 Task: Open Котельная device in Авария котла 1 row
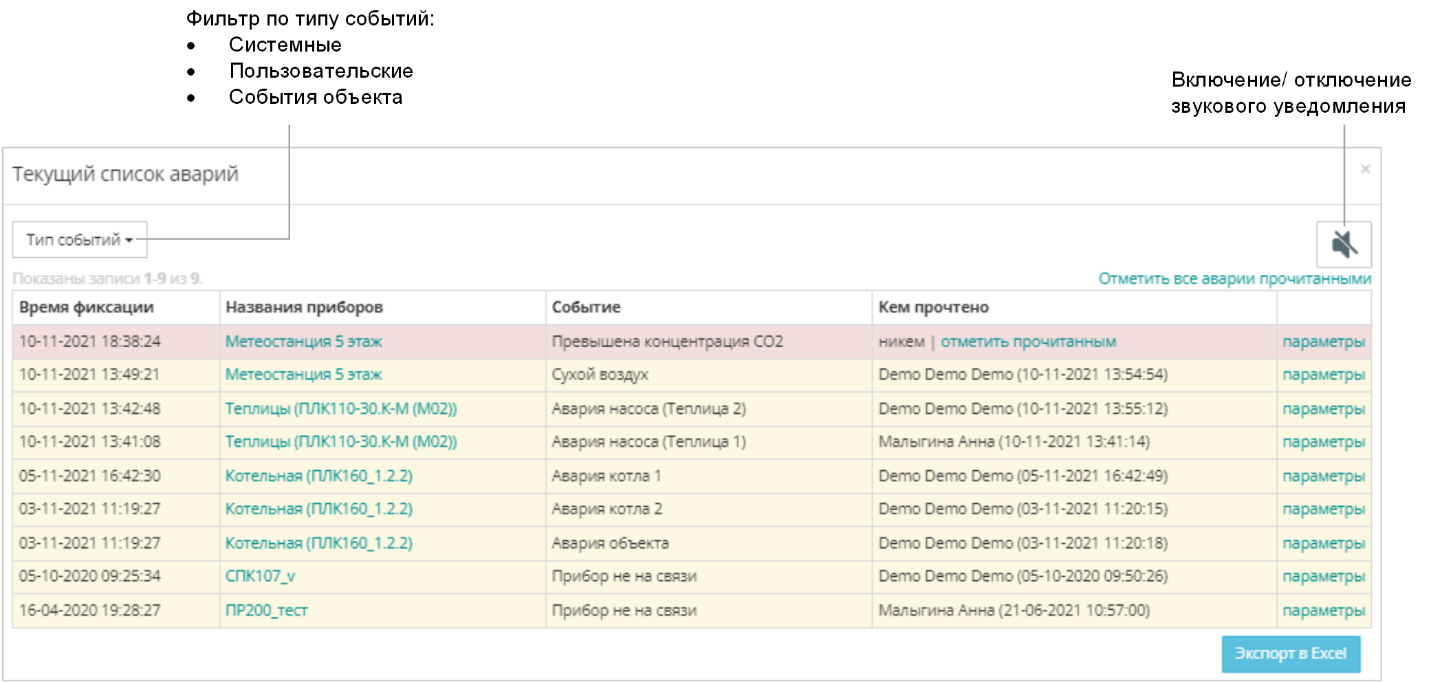coord(319,476)
